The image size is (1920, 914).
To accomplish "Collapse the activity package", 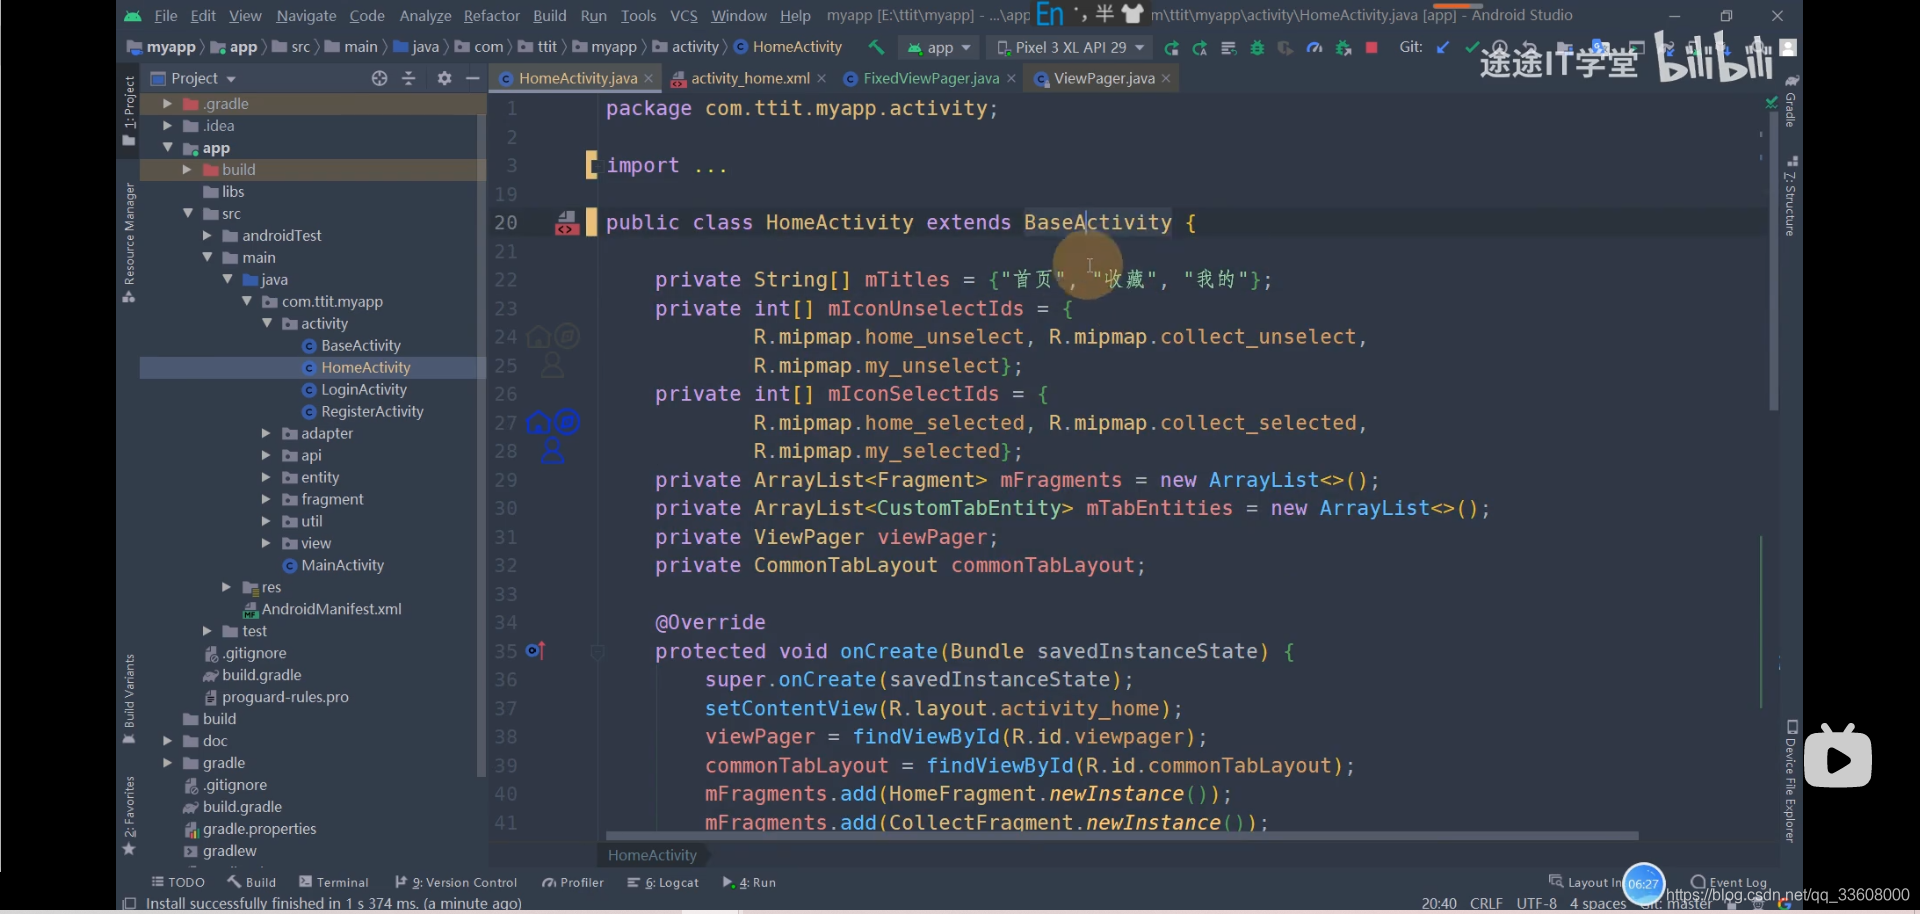I will pyautogui.click(x=267, y=324).
